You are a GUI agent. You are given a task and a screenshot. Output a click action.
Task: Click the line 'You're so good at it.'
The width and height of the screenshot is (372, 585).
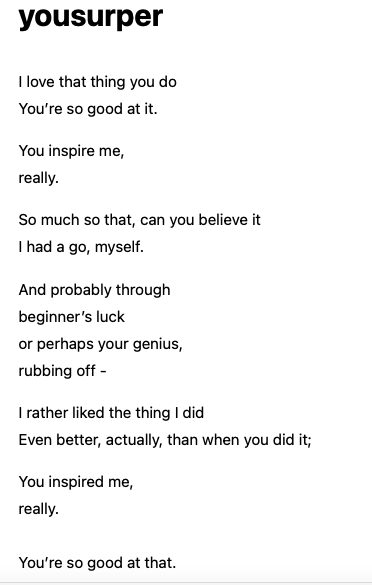tap(88, 109)
